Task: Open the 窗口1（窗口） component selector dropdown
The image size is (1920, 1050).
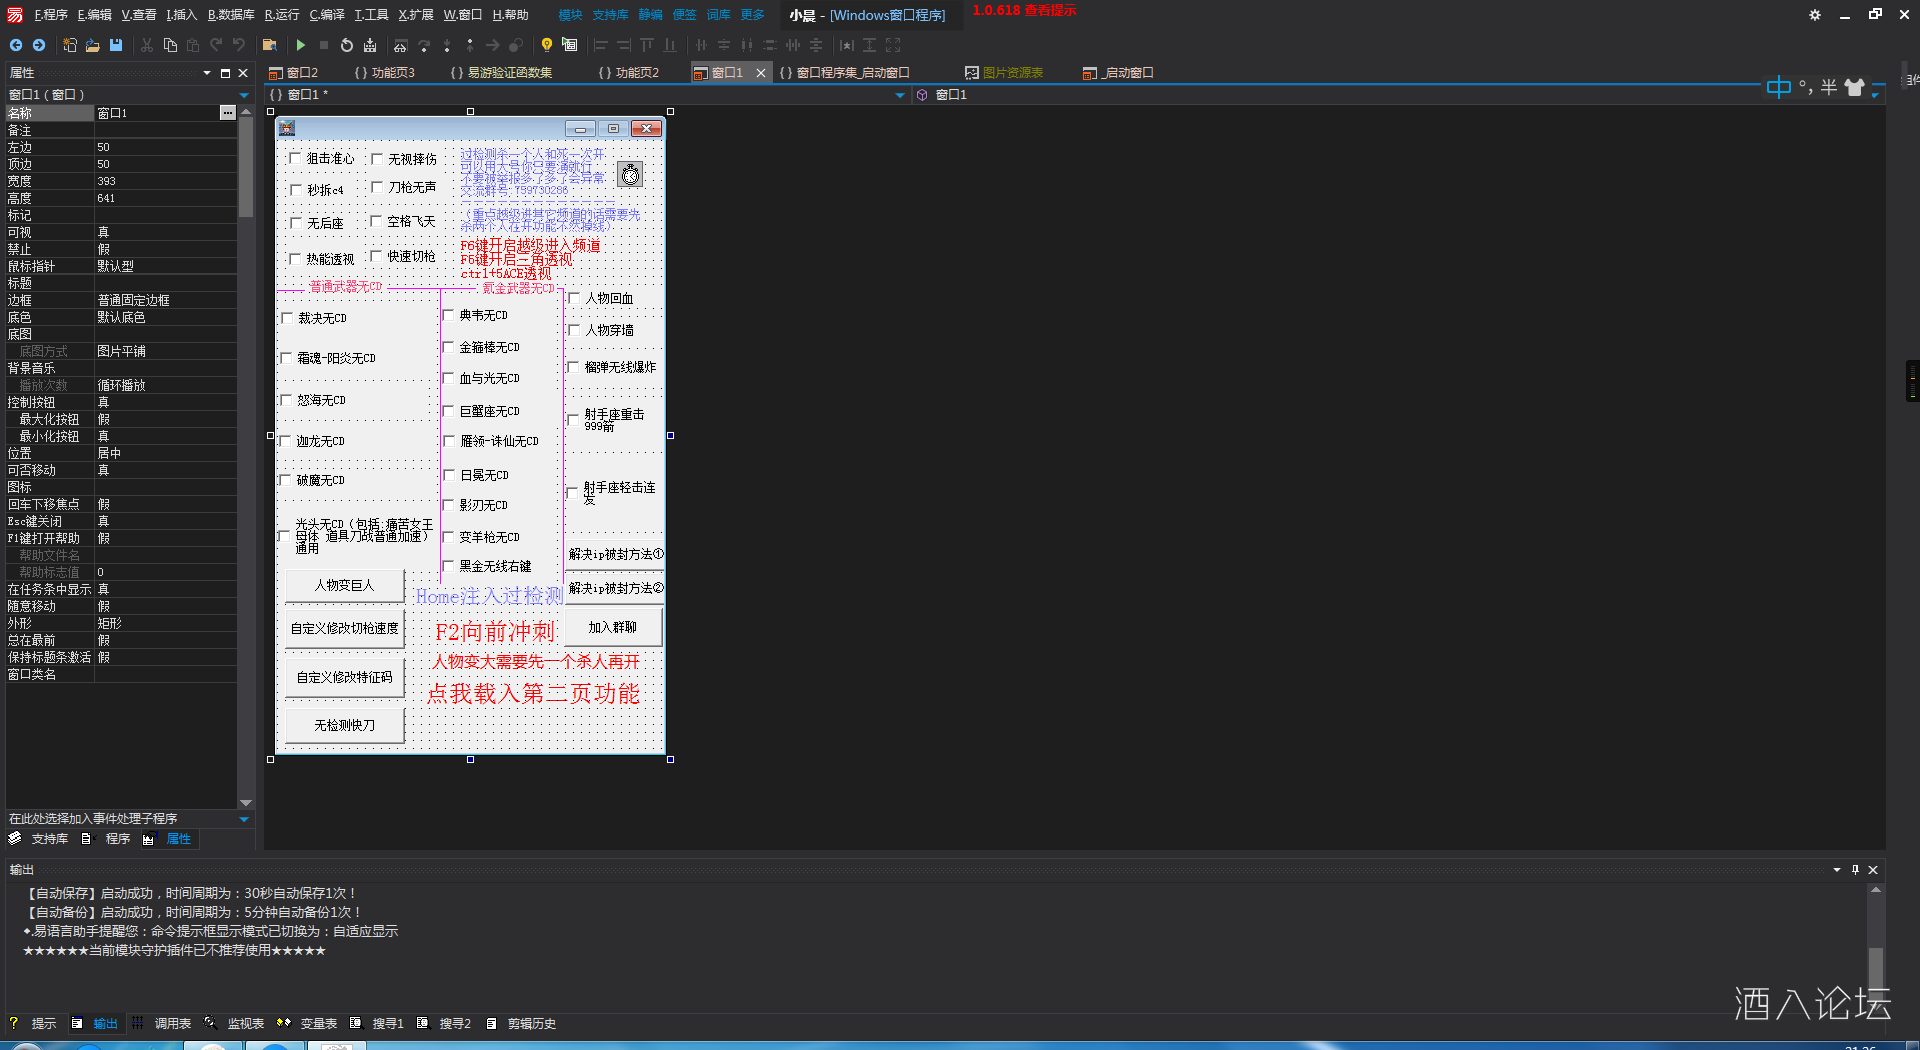Action: click(x=243, y=94)
